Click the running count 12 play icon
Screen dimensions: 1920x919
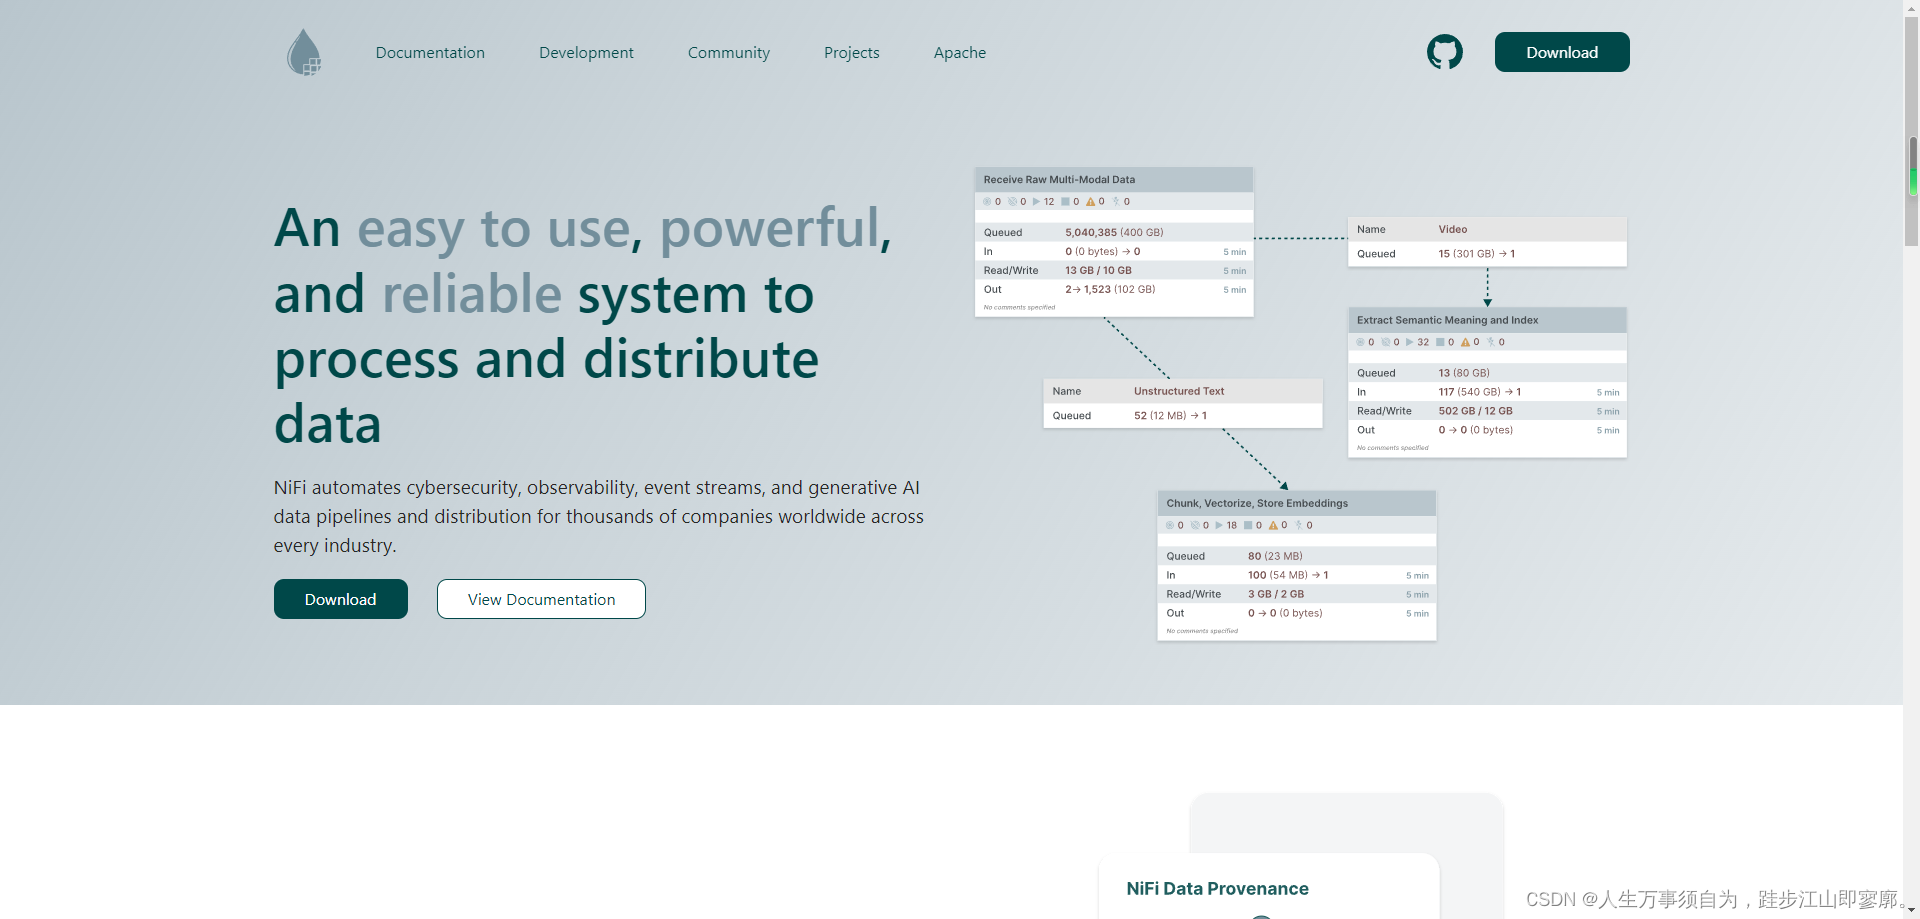click(1037, 202)
